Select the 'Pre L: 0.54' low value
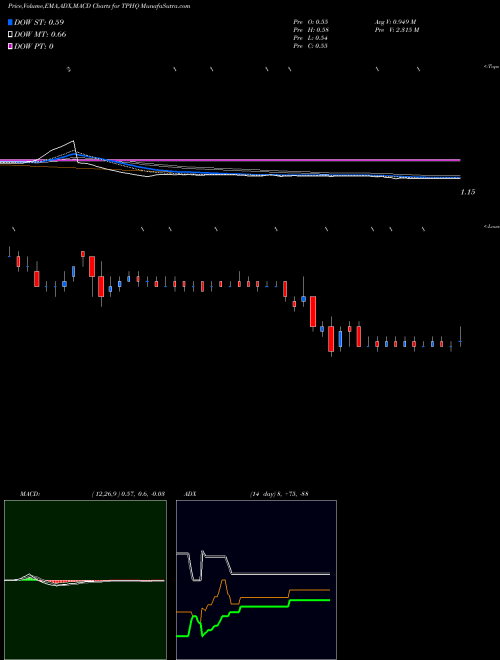The image size is (500, 660). 311,37
